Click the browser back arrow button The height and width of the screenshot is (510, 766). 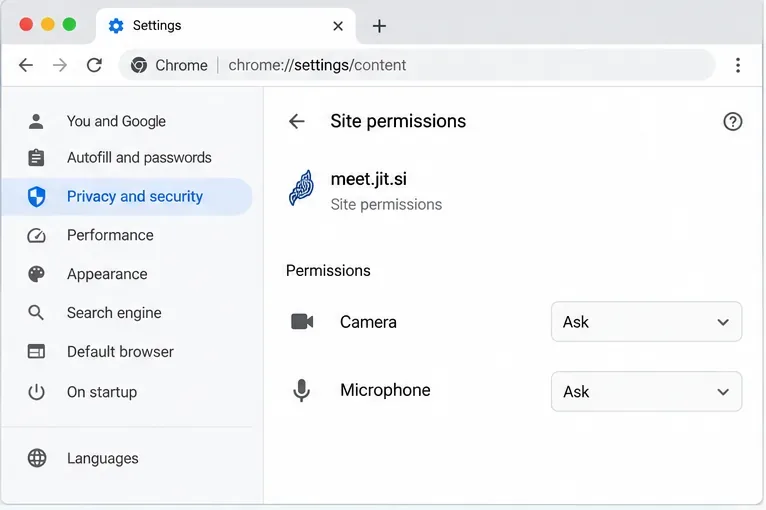[x=26, y=65]
